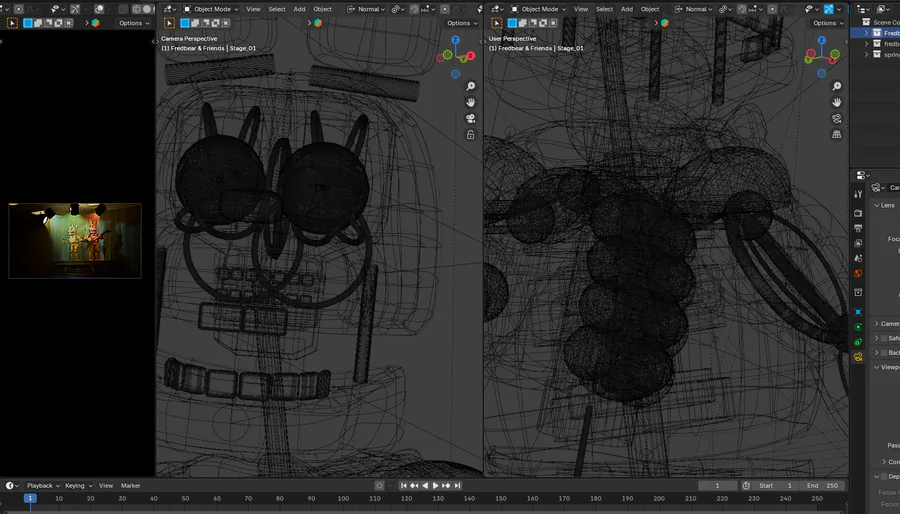Open Options dropdown in leftmost rendered viewport
Viewport: 900px width, 514px height.
click(134, 23)
